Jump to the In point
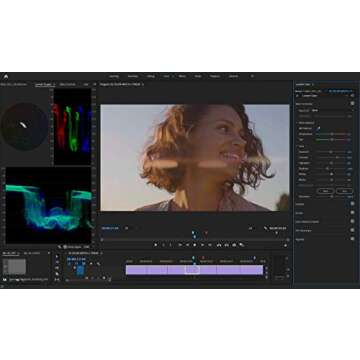The width and height of the screenshot is (360, 360). [x=180, y=245]
